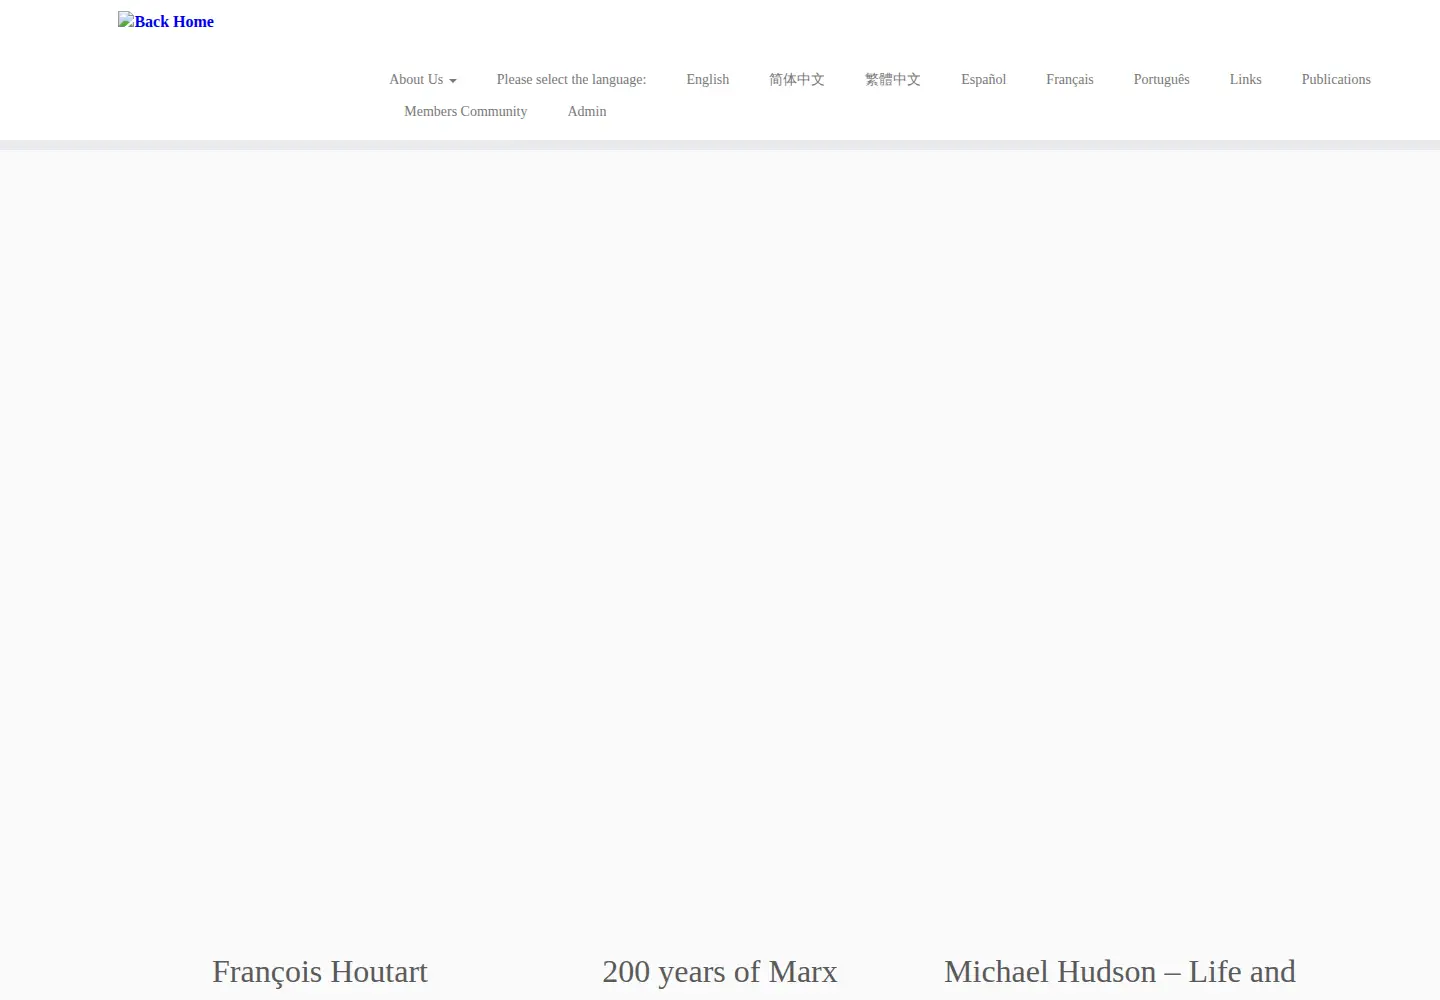The image size is (1440, 1000).
Task: Select Français language option
Action: point(1070,79)
